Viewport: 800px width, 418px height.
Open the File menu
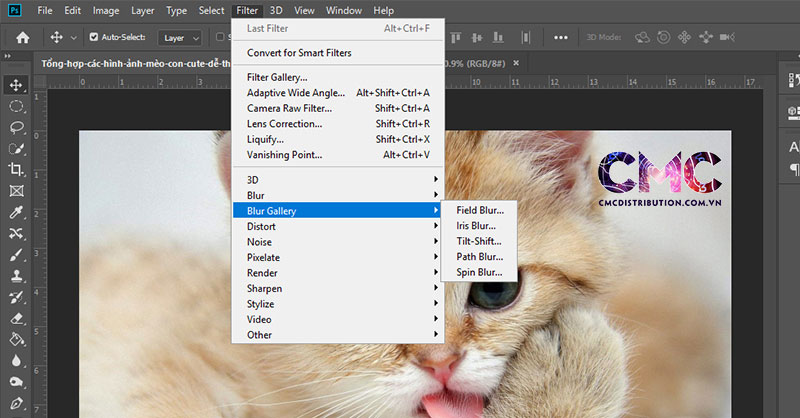pos(45,10)
